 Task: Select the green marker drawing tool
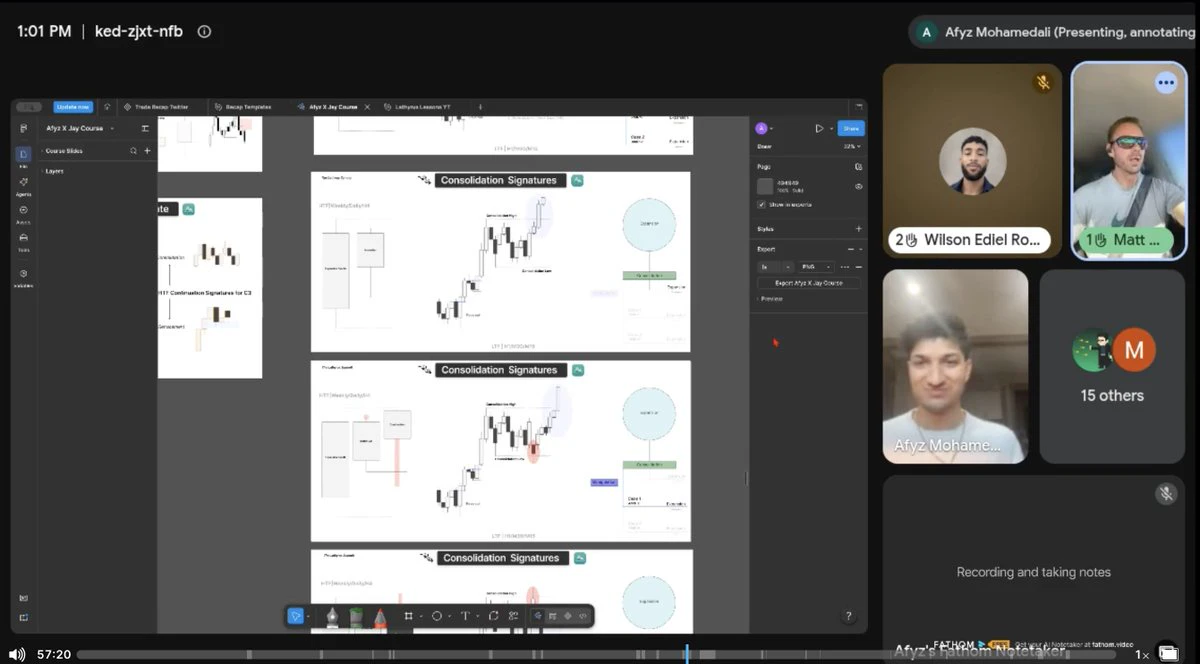pos(356,617)
